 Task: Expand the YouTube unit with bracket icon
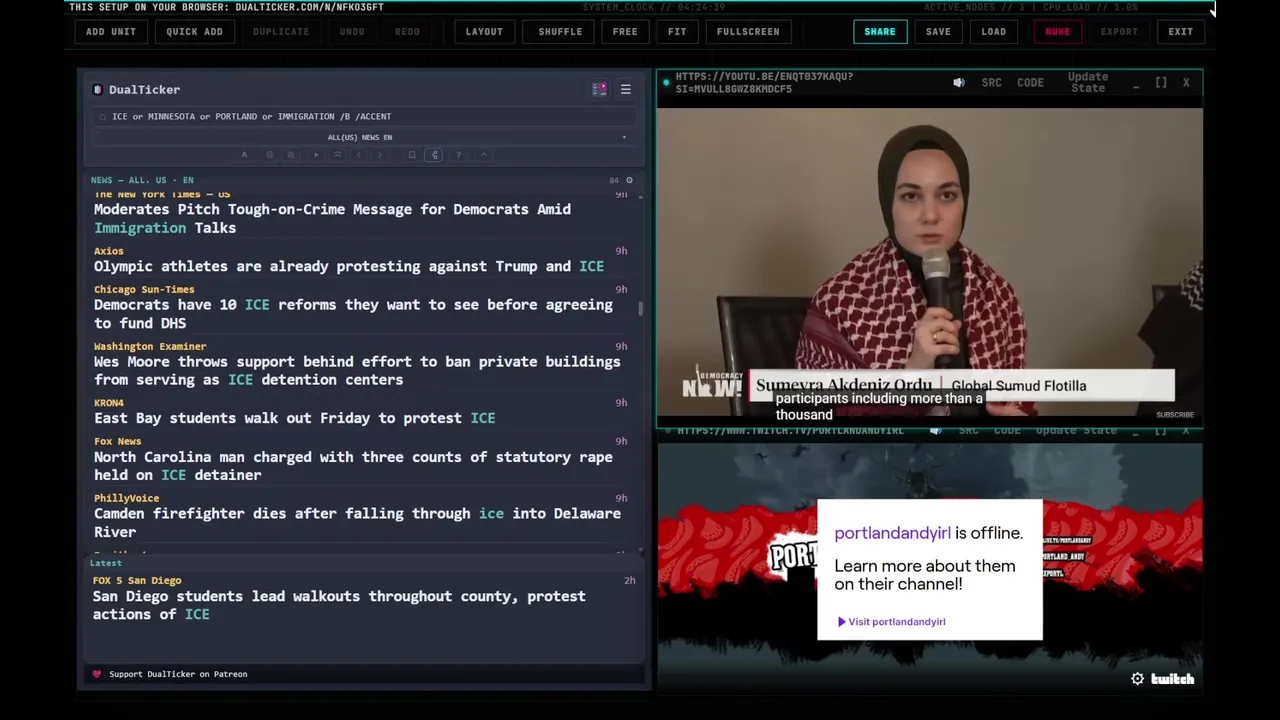[1161, 83]
